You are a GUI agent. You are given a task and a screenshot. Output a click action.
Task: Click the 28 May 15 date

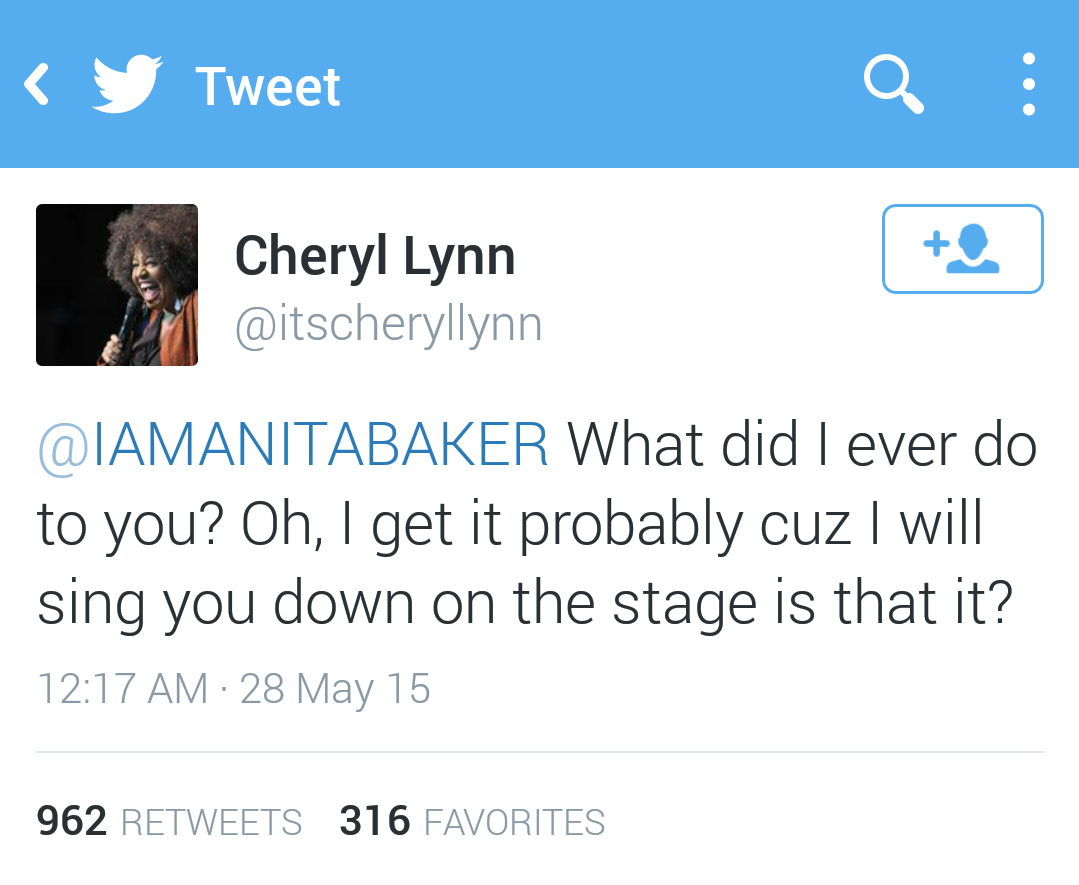coord(335,689)
